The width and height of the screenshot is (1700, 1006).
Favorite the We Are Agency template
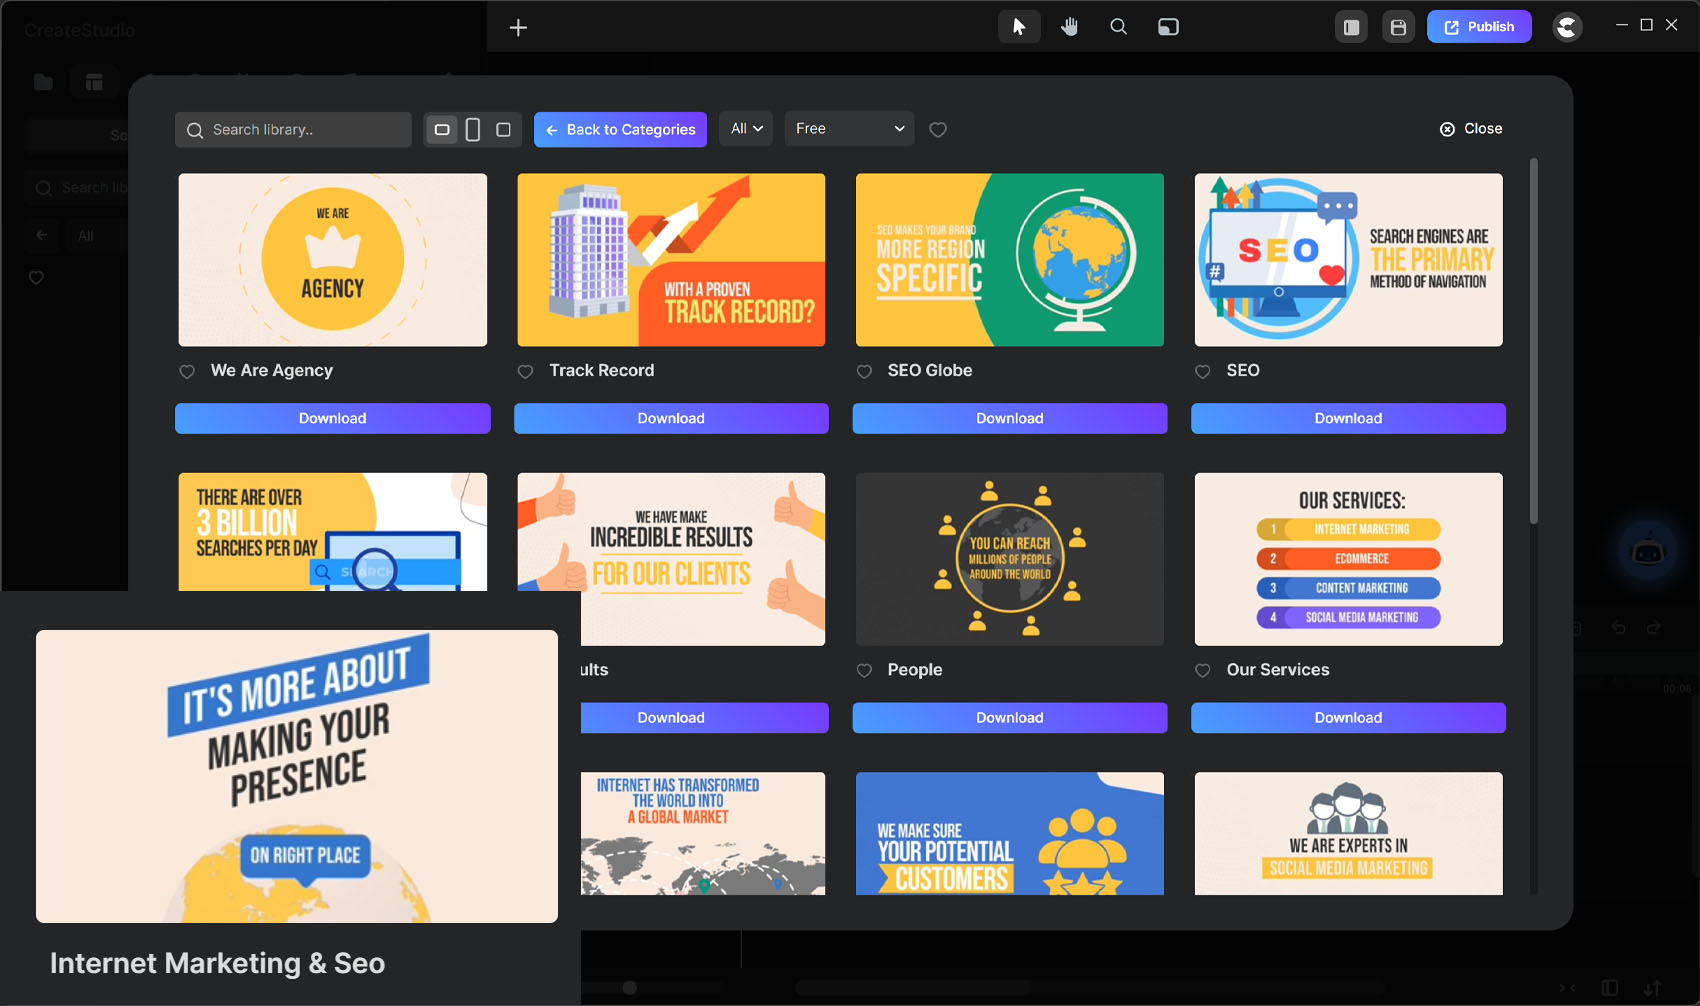pos(187,371)
